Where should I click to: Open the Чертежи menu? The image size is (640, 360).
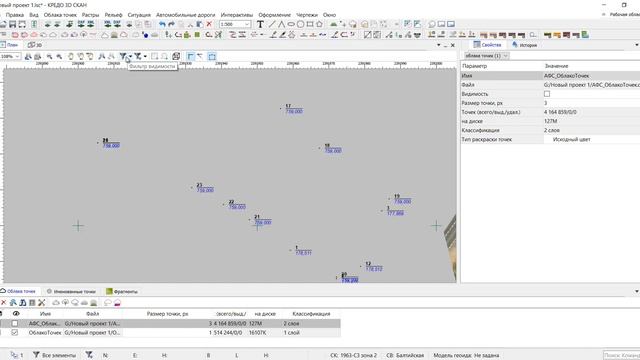(x=307, y=15)
